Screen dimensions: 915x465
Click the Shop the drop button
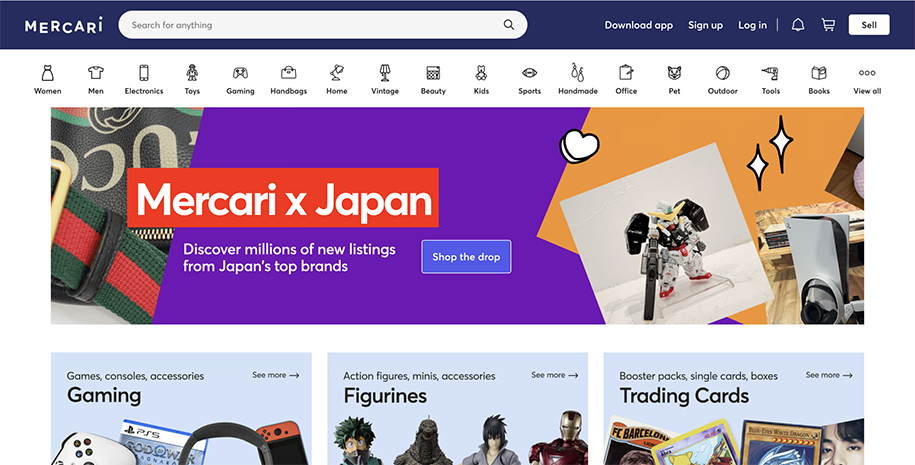tap(466, 257)
